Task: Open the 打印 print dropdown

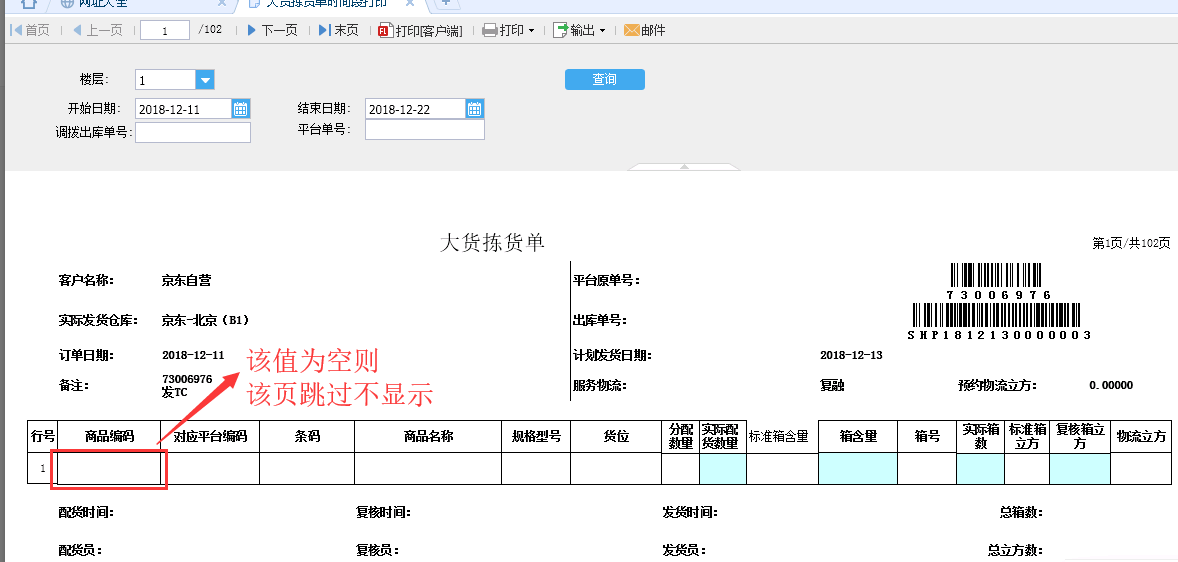Action: (x=509, y=30)
